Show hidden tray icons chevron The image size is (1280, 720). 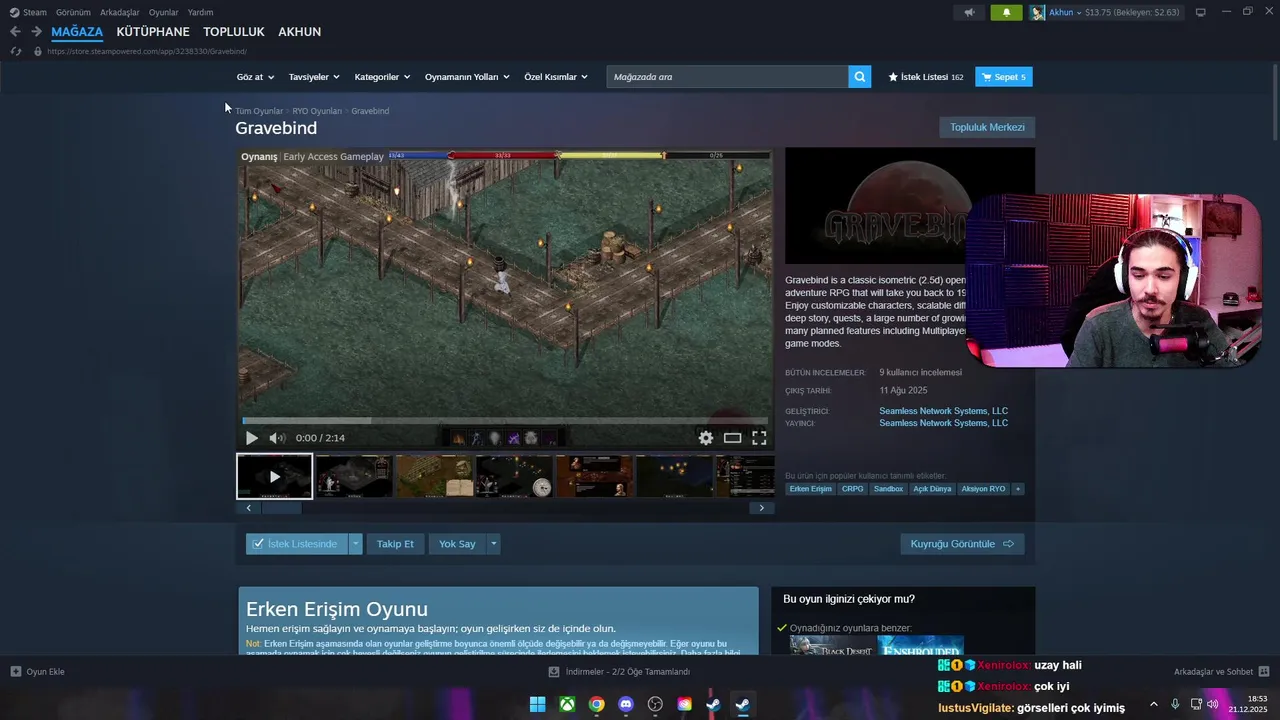pyautogui.click(x=1154, y=704)
